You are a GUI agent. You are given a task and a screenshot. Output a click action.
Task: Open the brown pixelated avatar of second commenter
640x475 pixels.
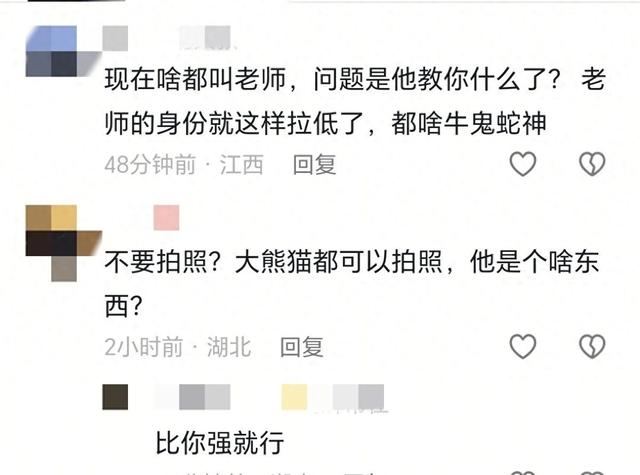point(63,243)
